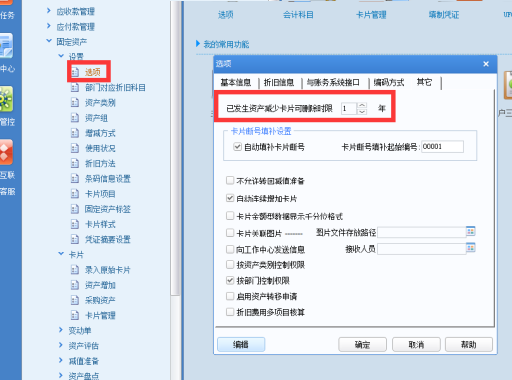Switch to 与账务系统接口 tab
512x380 pixels.
[333, 82]
